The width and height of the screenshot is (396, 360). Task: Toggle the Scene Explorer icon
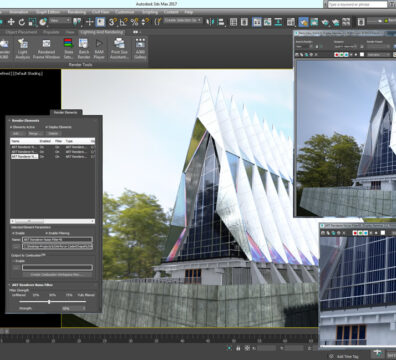pos(233,22)
